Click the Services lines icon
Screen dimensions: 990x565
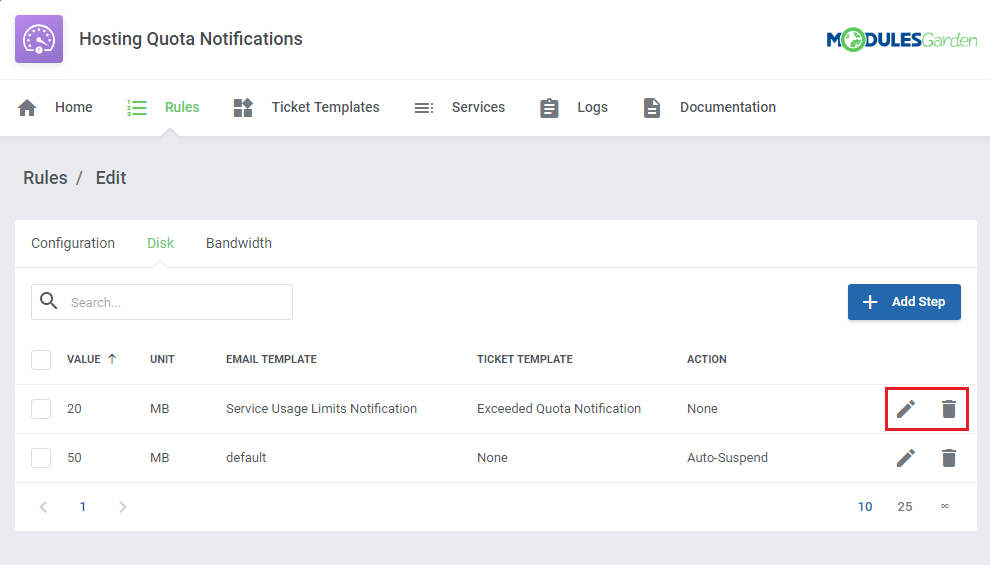point(424,108)
